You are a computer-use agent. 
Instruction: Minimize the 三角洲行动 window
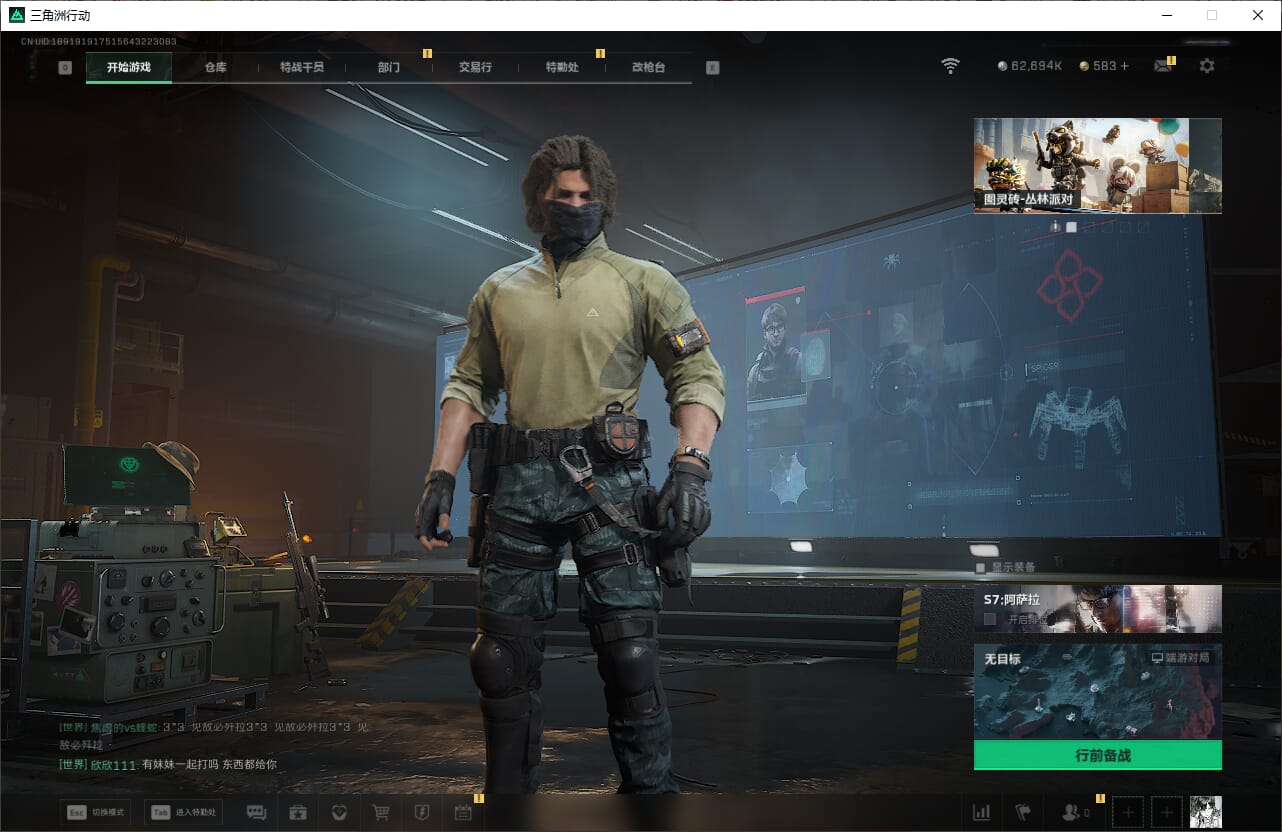tap(1166, 15)
